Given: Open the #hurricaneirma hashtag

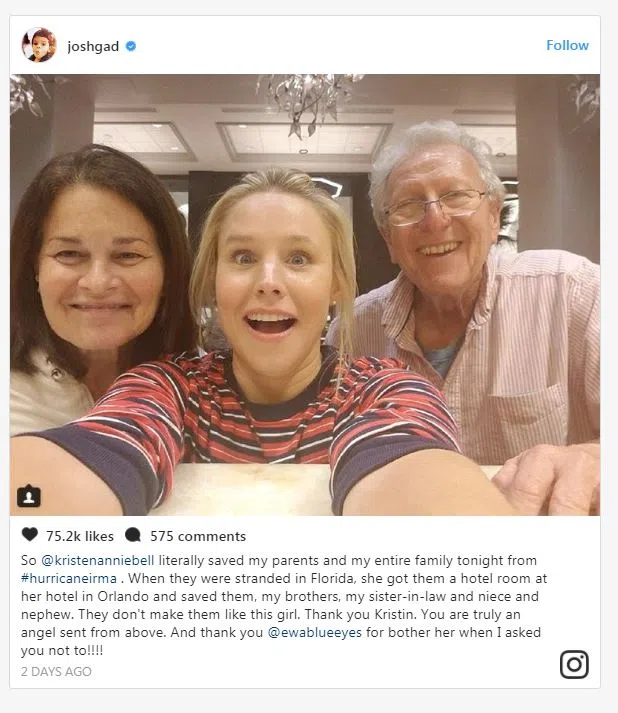Looking at the screenshot, I should 69,578.
